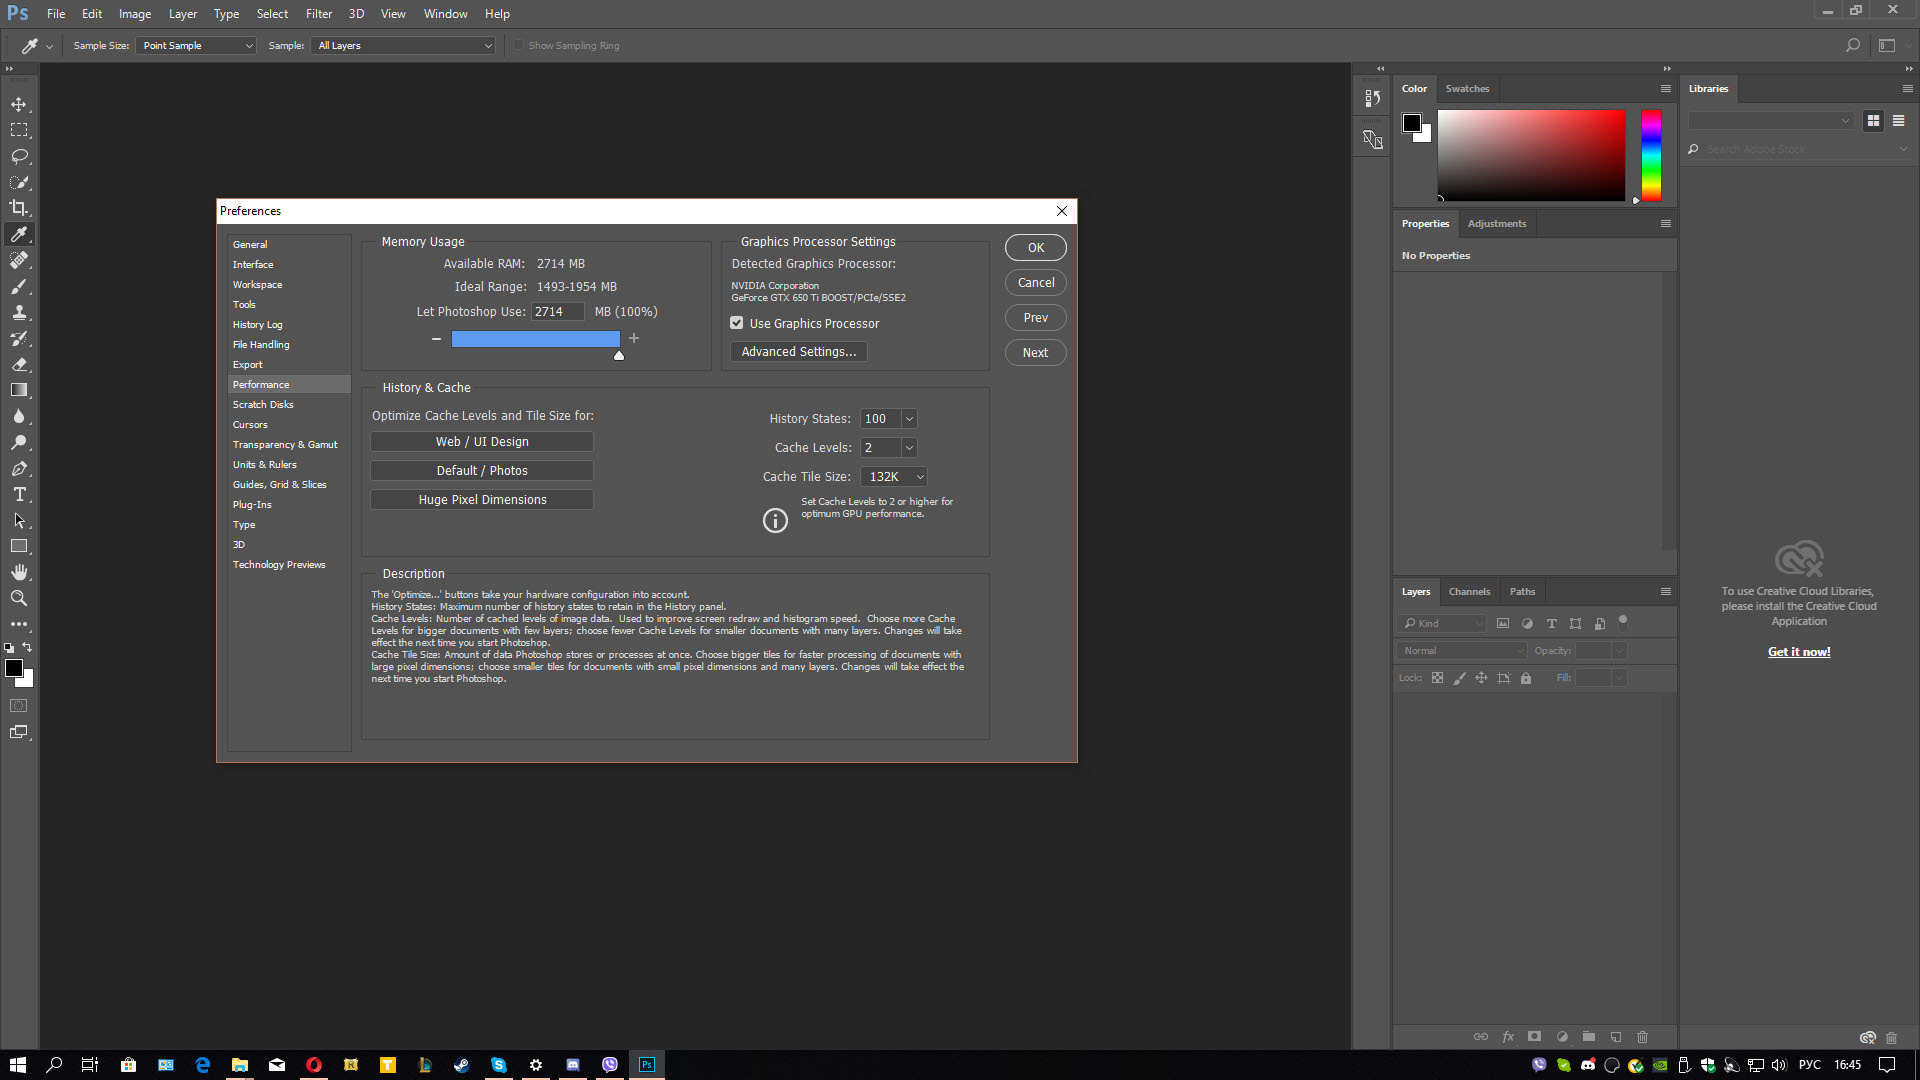Image resolution: width=1920 pixels, height=1080 pixels.
Task: Open the History panel icon
Action: click(1372, 98)
